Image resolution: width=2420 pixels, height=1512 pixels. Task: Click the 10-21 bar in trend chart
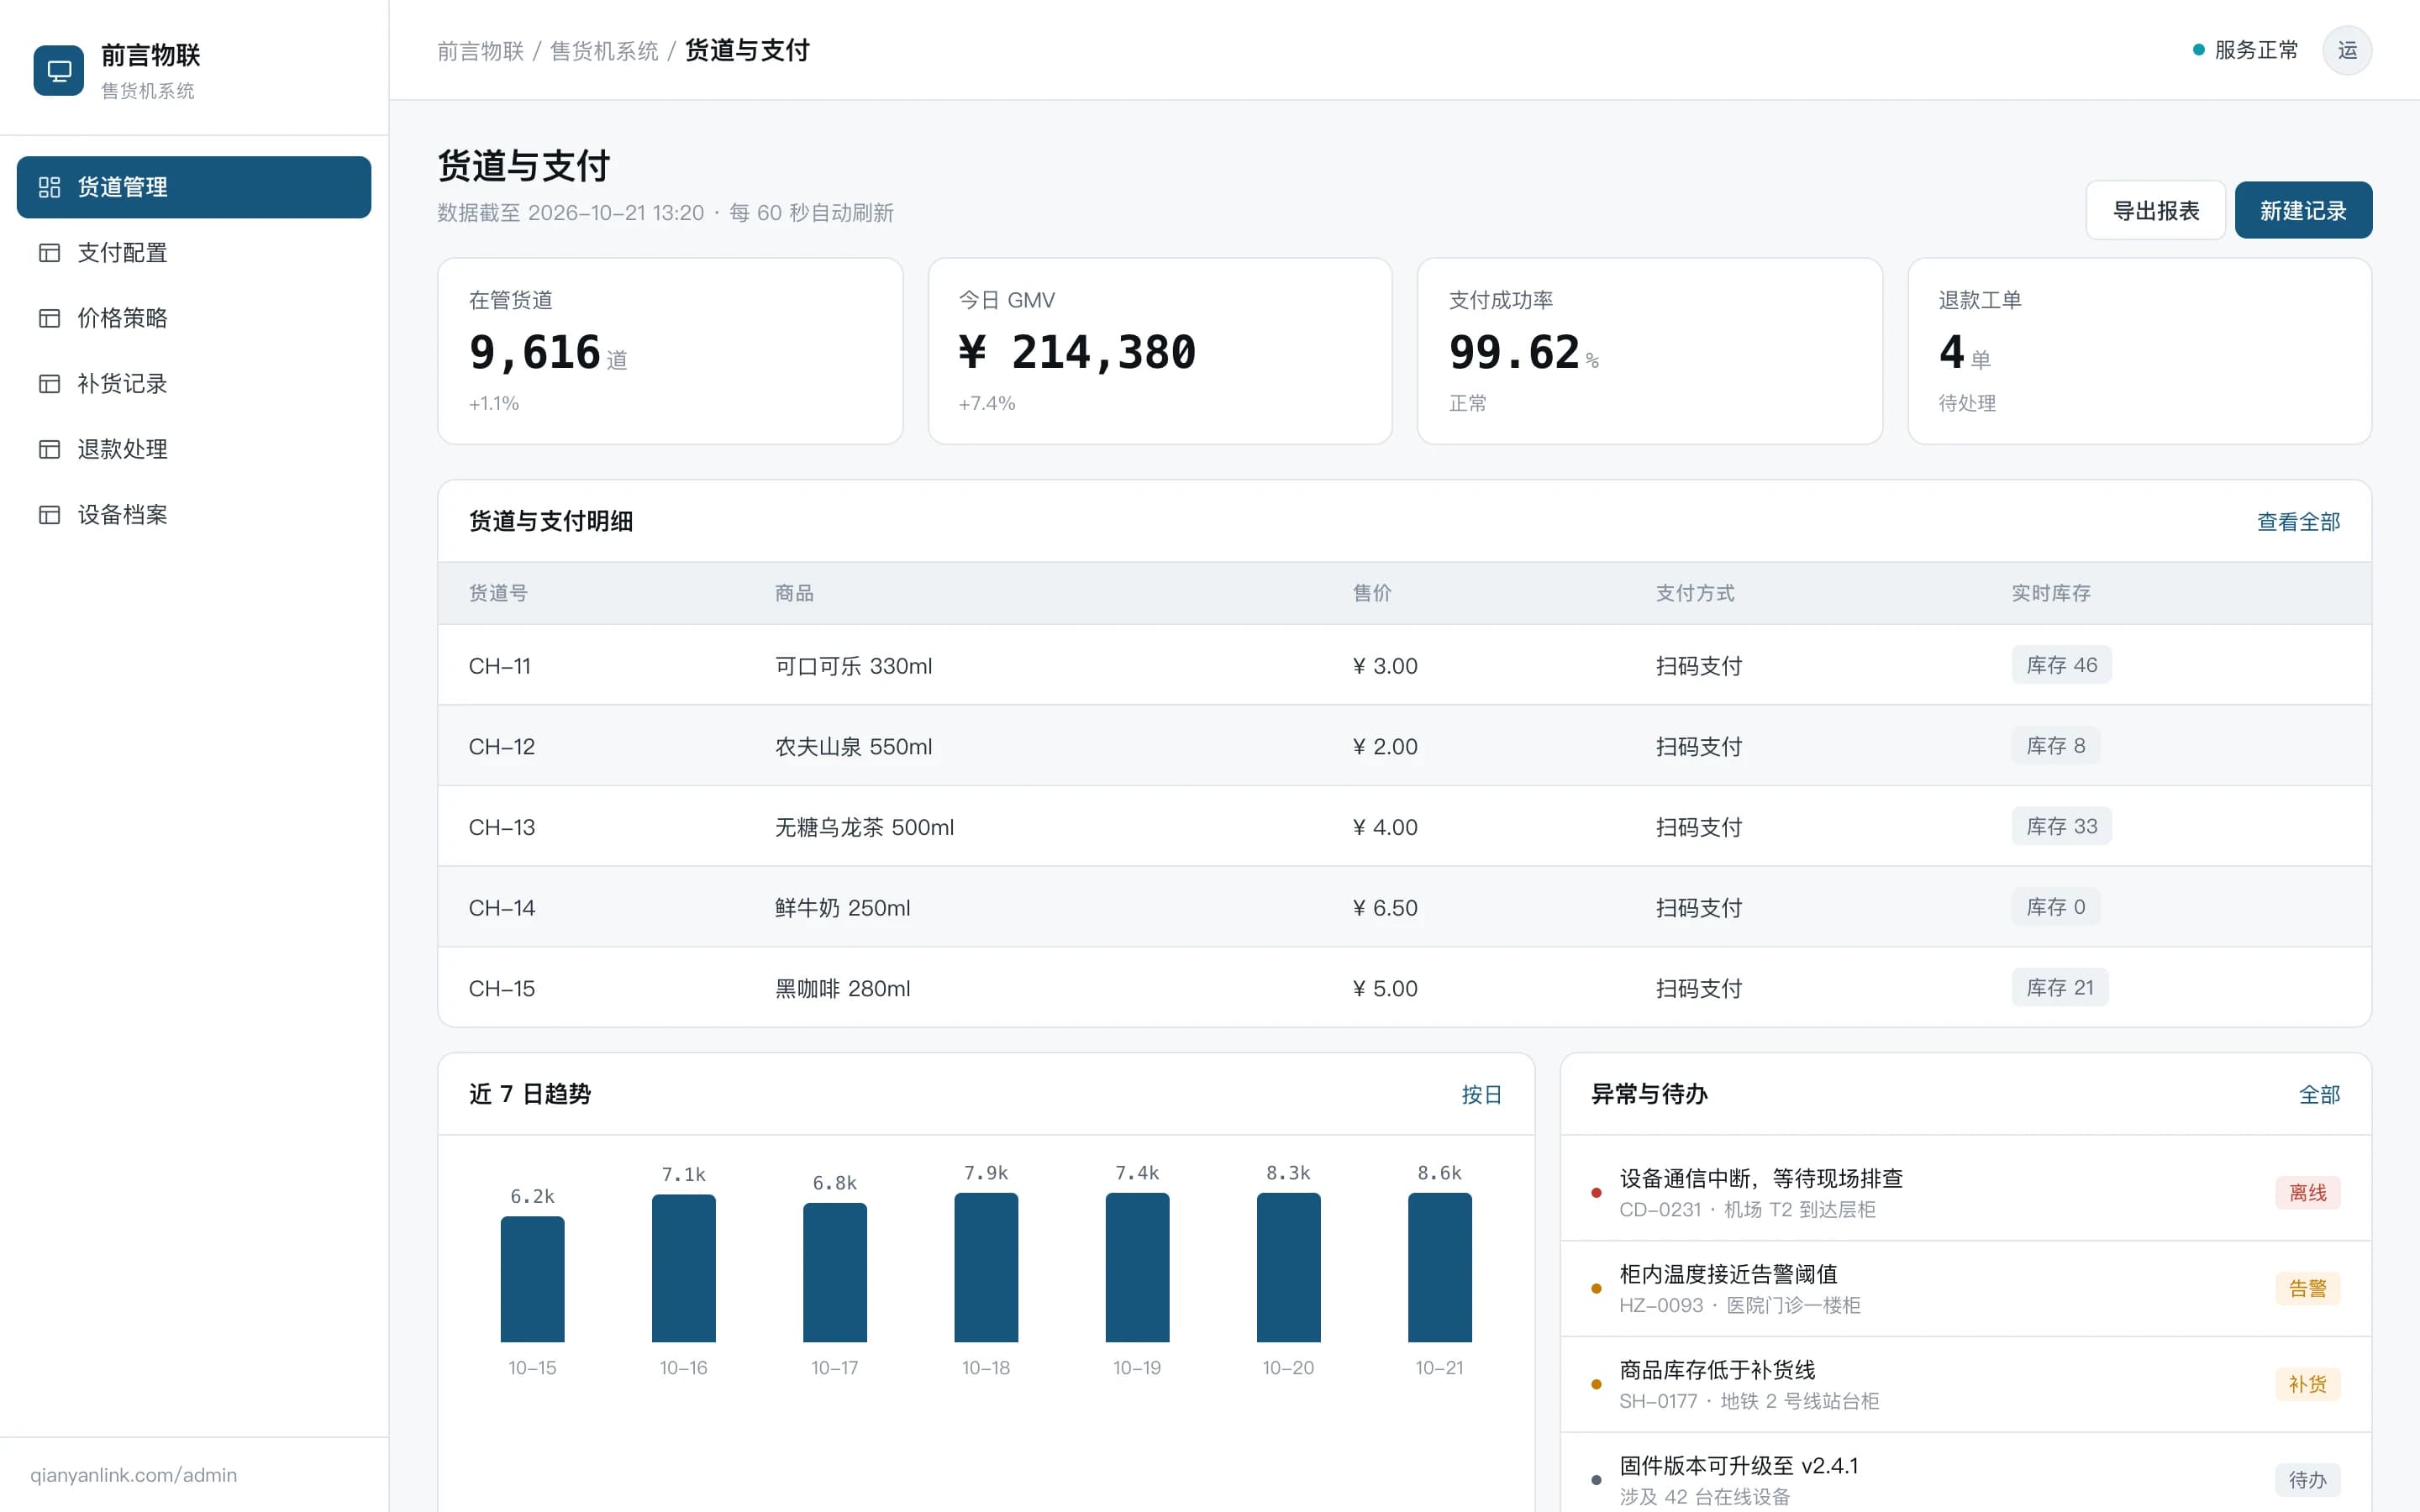1439,1267
